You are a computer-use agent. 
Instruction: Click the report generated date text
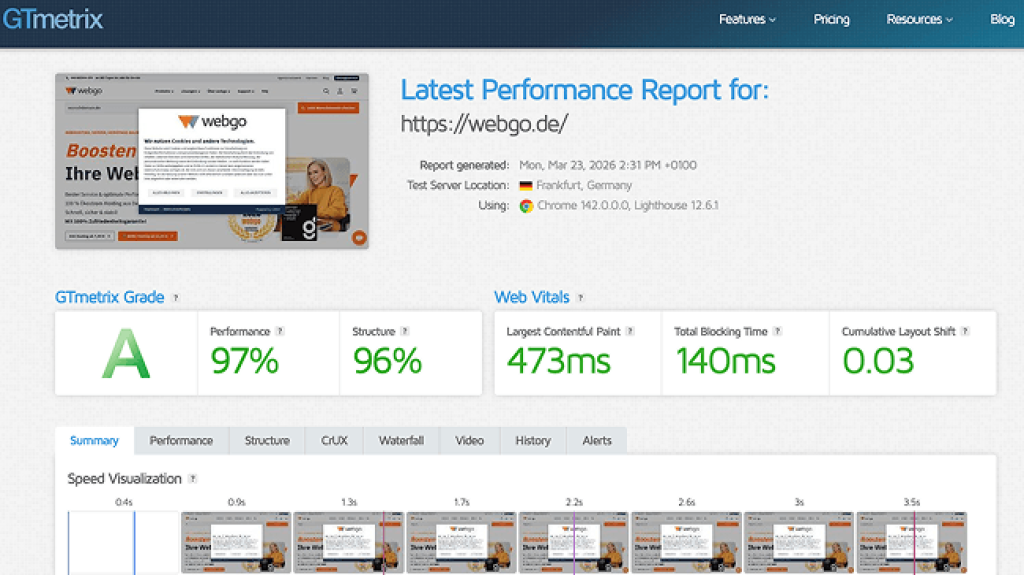pyautogui.click(x=607, y=165)
